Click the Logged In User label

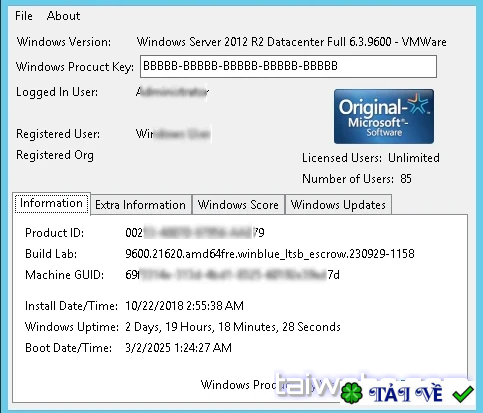click(x=57, y=92)
